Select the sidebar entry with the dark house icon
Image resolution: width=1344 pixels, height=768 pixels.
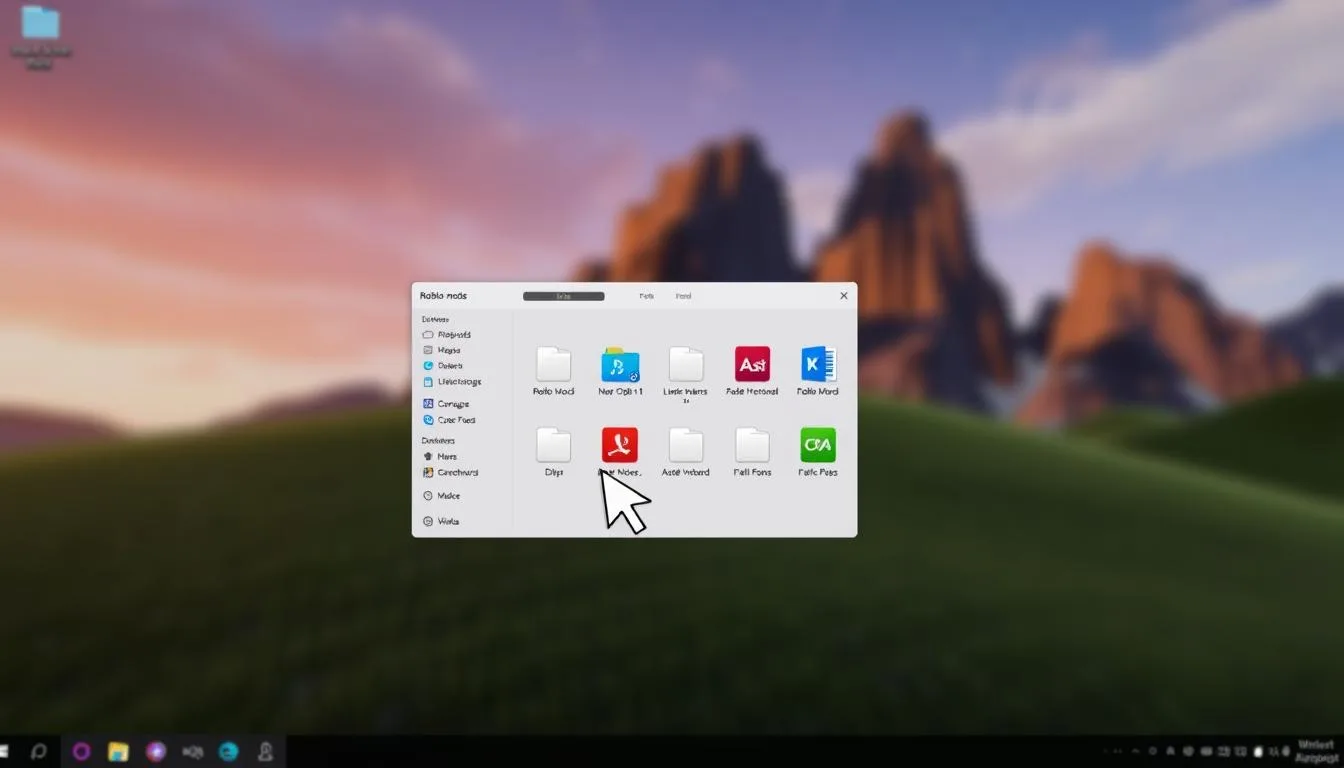click(x=440, y=456)
